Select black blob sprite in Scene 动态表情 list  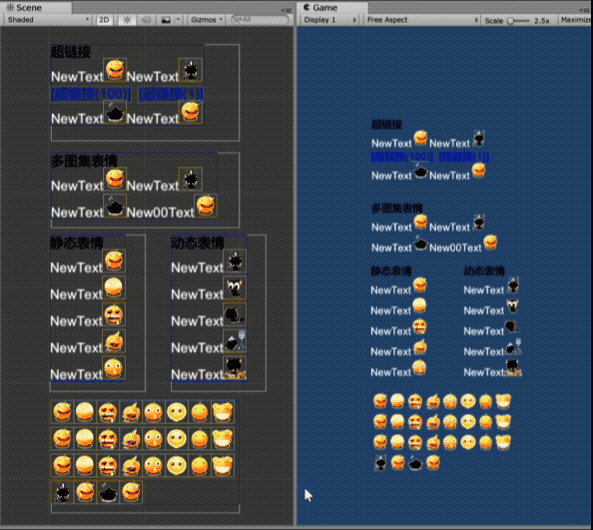click(x=235, y=314)
